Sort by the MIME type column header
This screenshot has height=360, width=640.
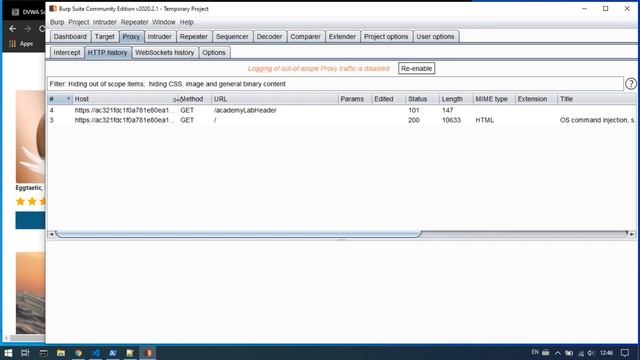click(x=494, y=99)
